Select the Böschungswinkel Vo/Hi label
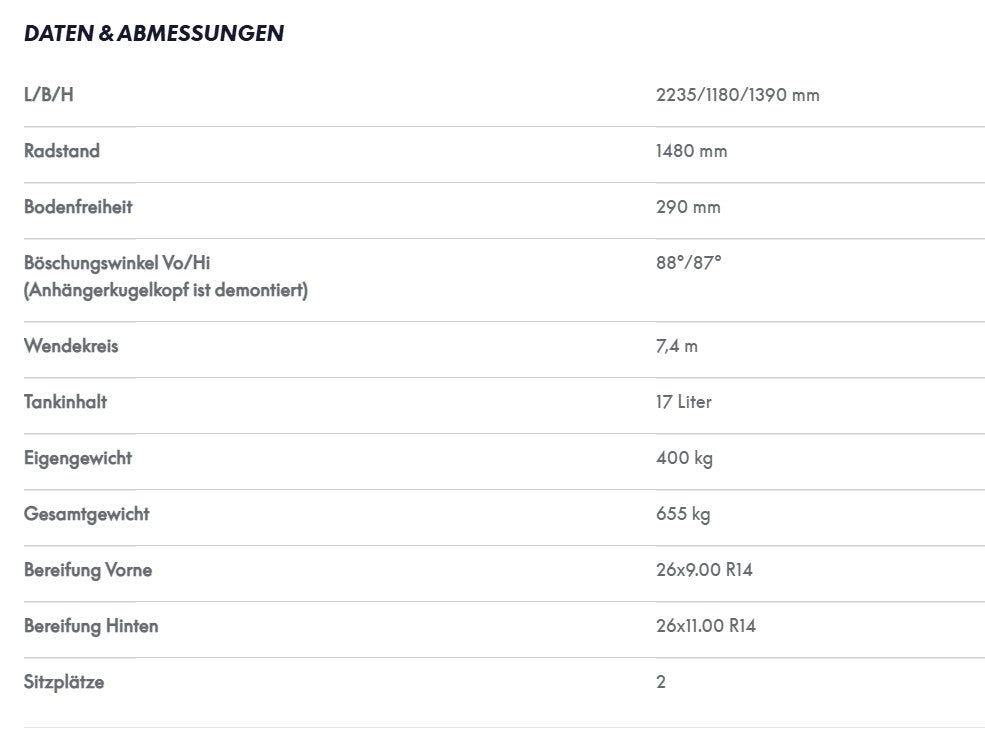This screenshot has width=985, height=744. pos(117,262)
